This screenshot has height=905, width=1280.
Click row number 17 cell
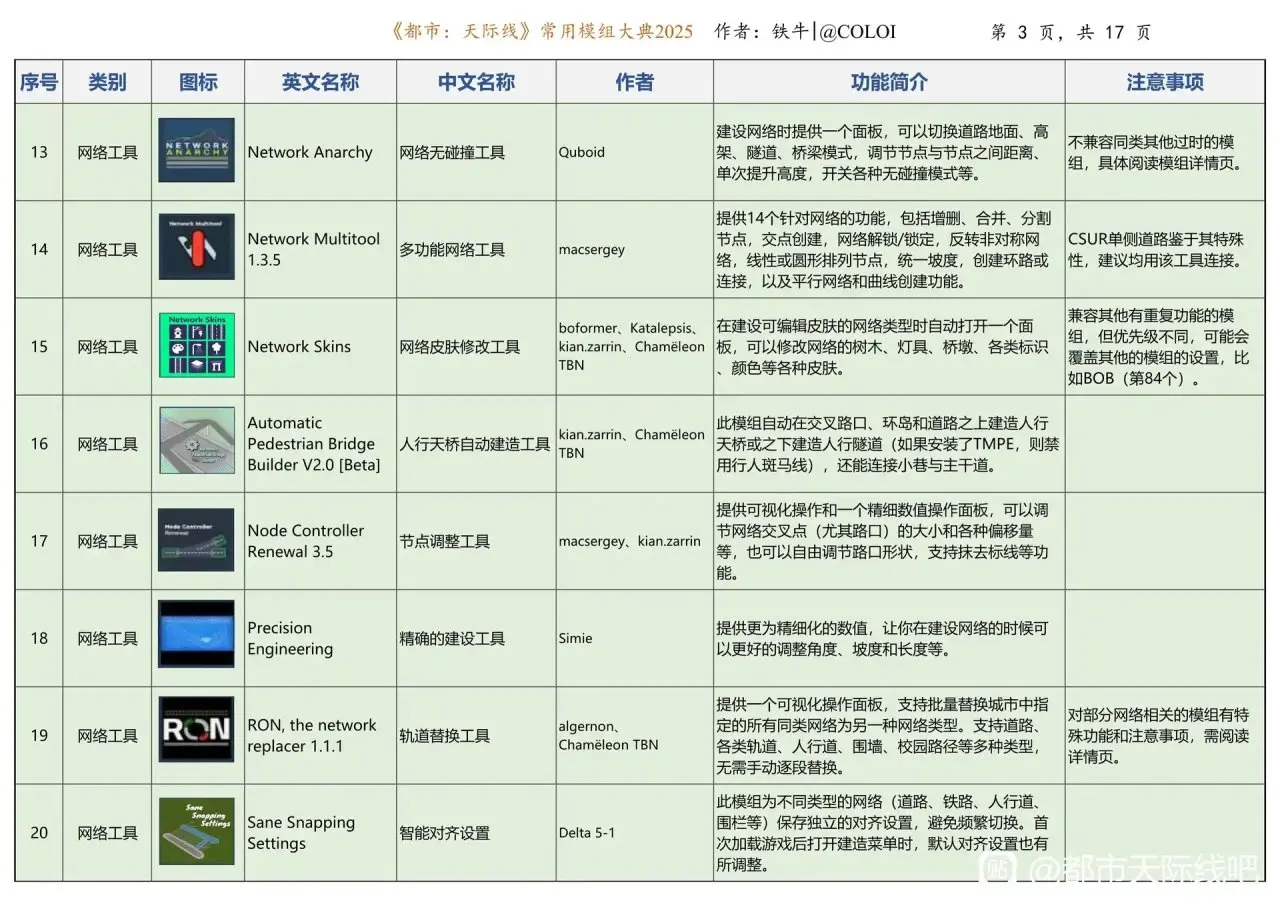coord(39,541)
